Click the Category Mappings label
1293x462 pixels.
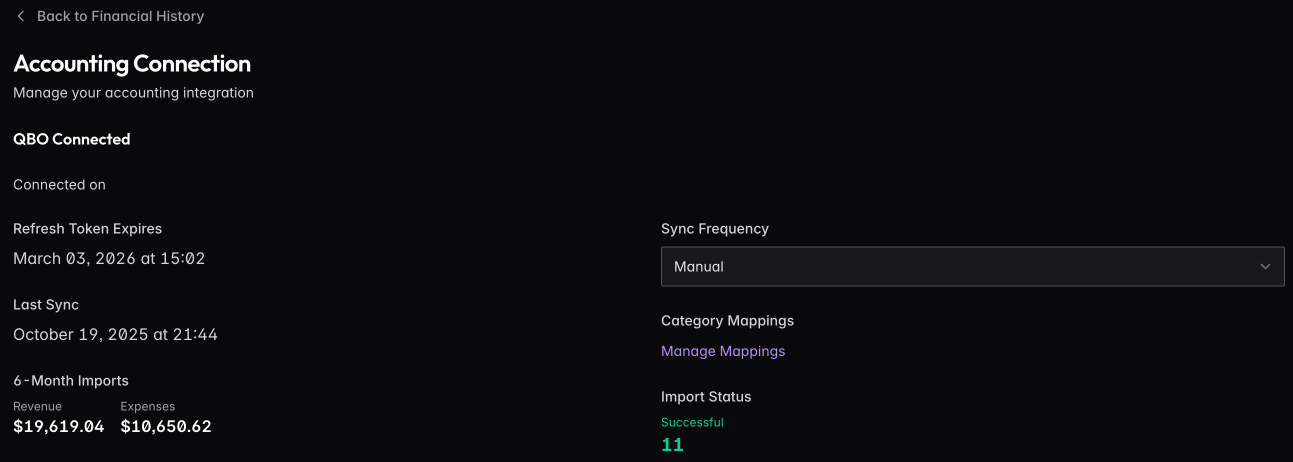click(727, 320)
